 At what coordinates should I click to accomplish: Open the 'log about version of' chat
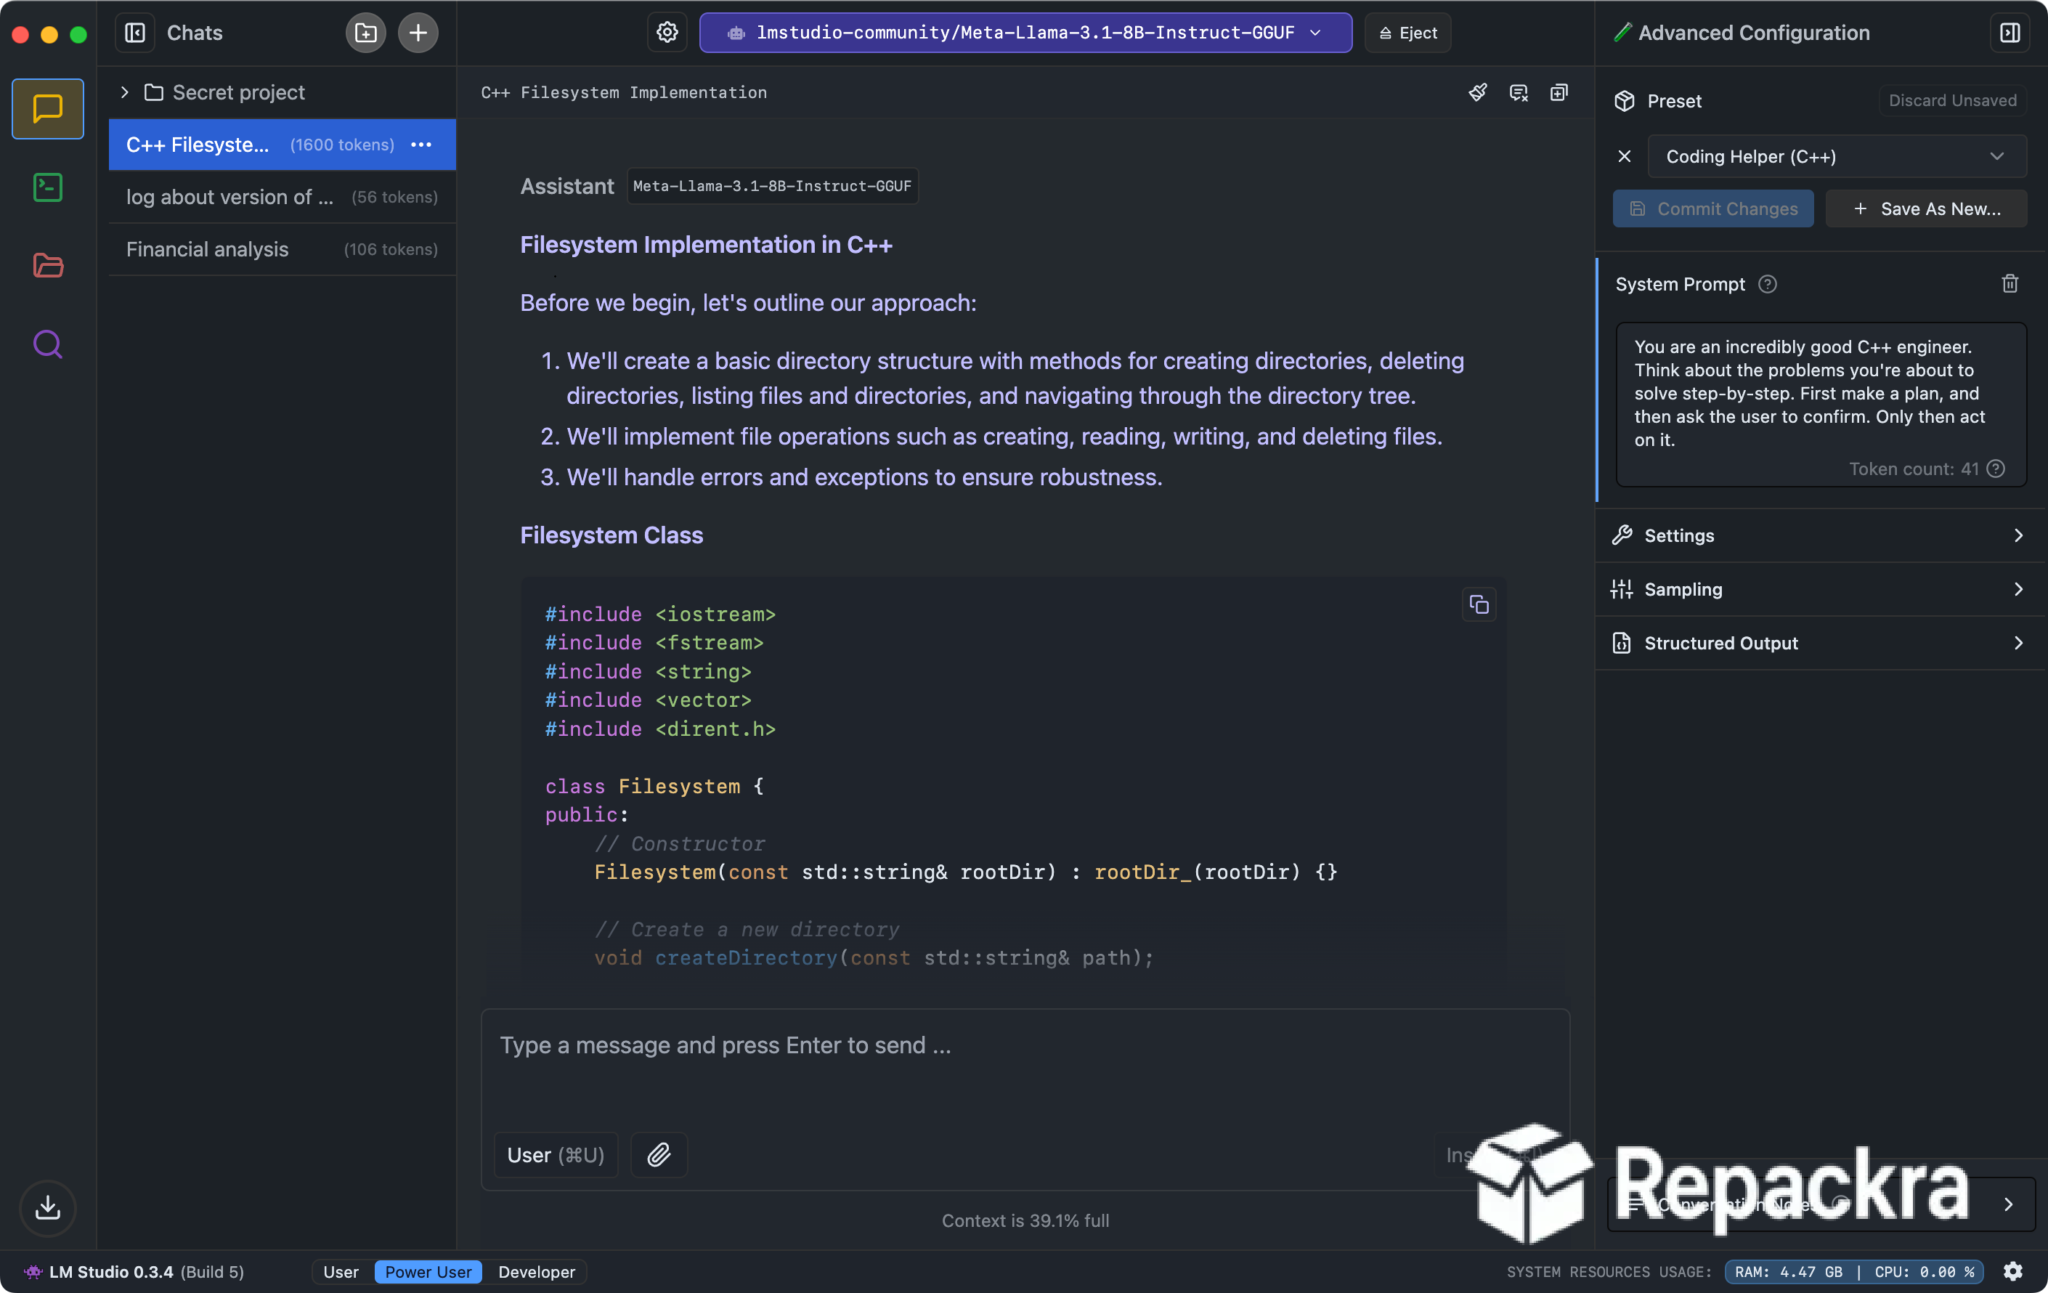pos(282,197)
